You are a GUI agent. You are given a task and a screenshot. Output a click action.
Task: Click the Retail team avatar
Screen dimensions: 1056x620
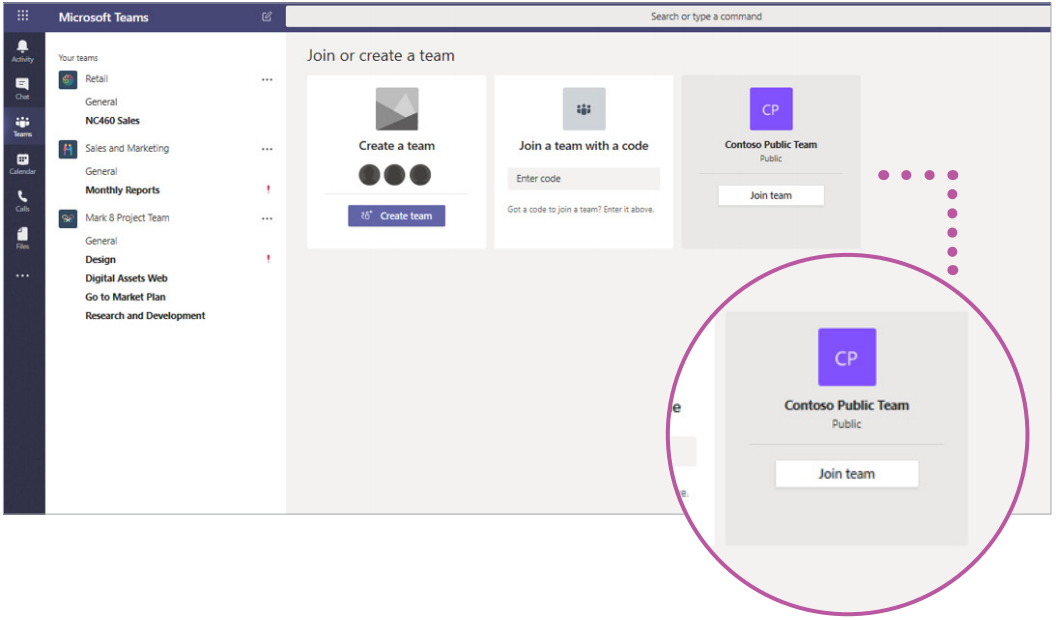67,79
